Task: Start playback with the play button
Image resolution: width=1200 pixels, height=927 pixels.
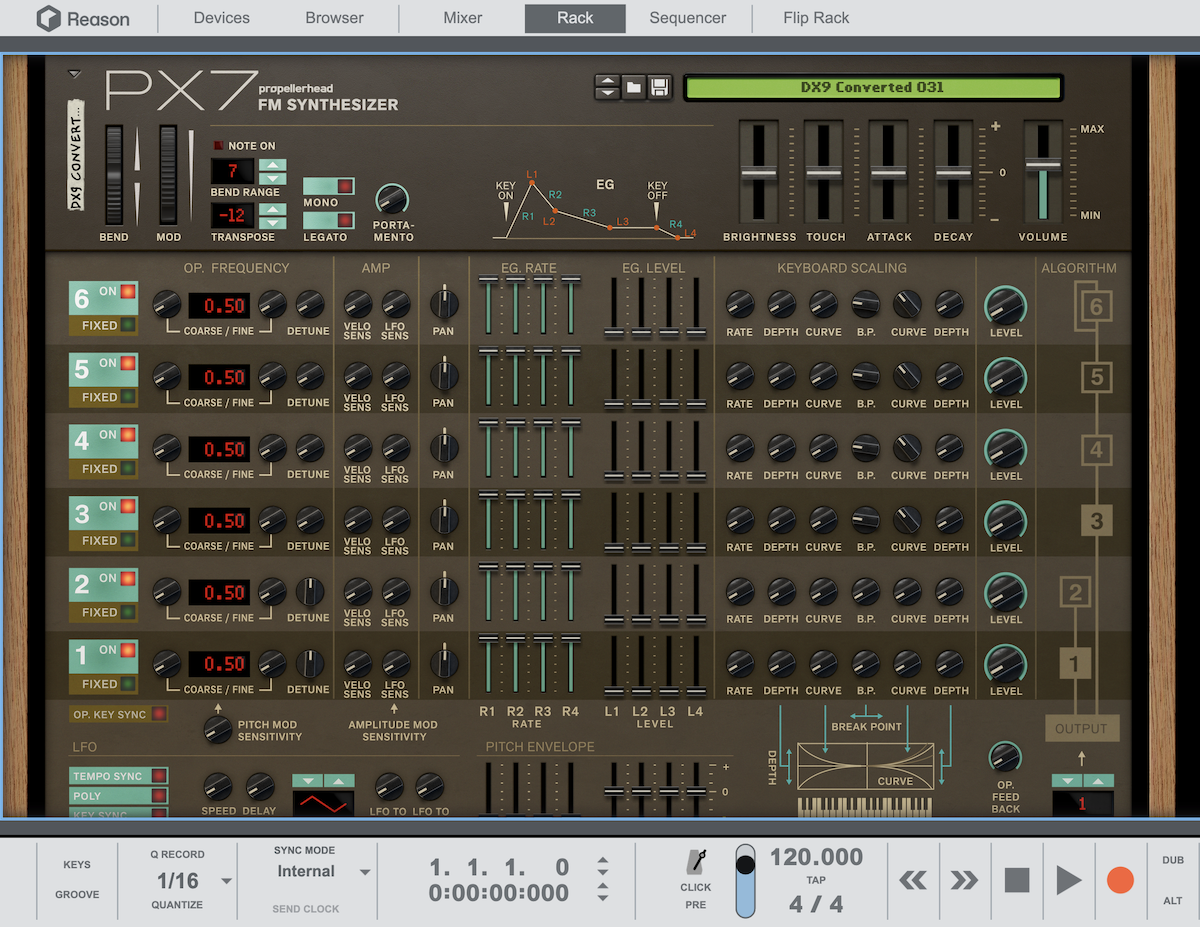Action: tap(1069, 880)
